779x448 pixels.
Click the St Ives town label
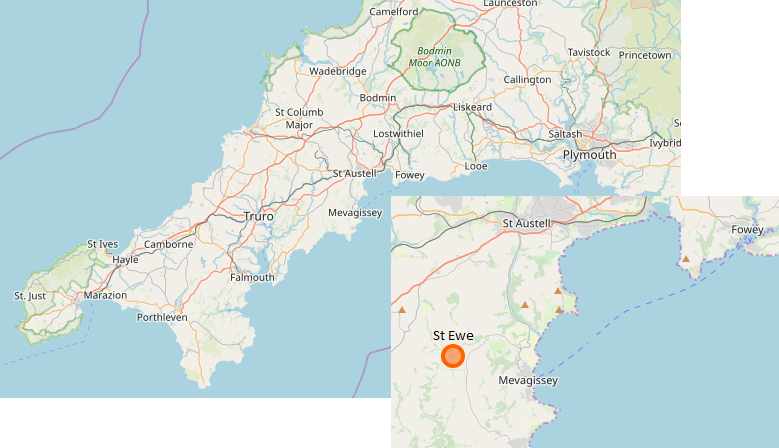pyautogui.click(x=103, y=244)
